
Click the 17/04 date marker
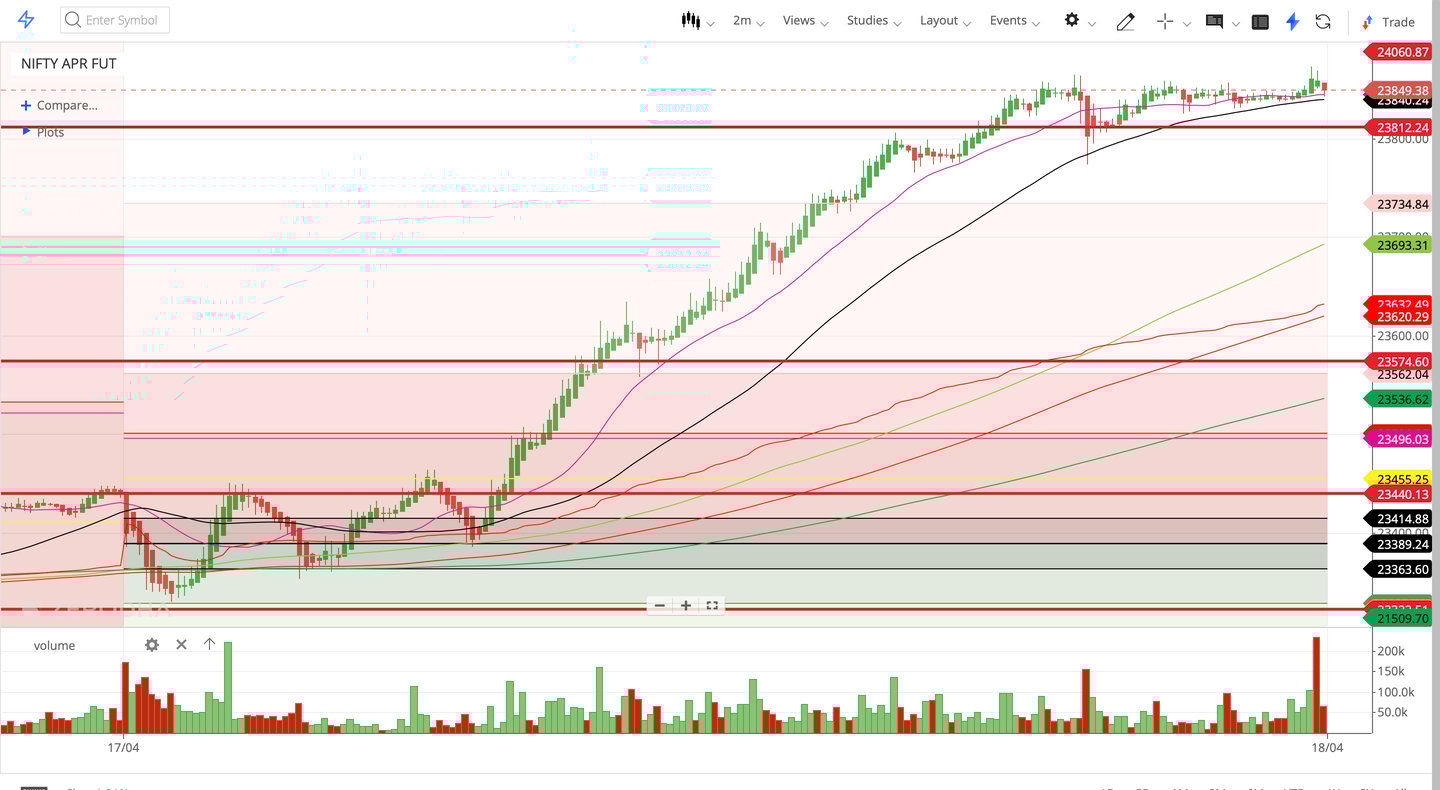pyautogui.click(x=123, y=747)
